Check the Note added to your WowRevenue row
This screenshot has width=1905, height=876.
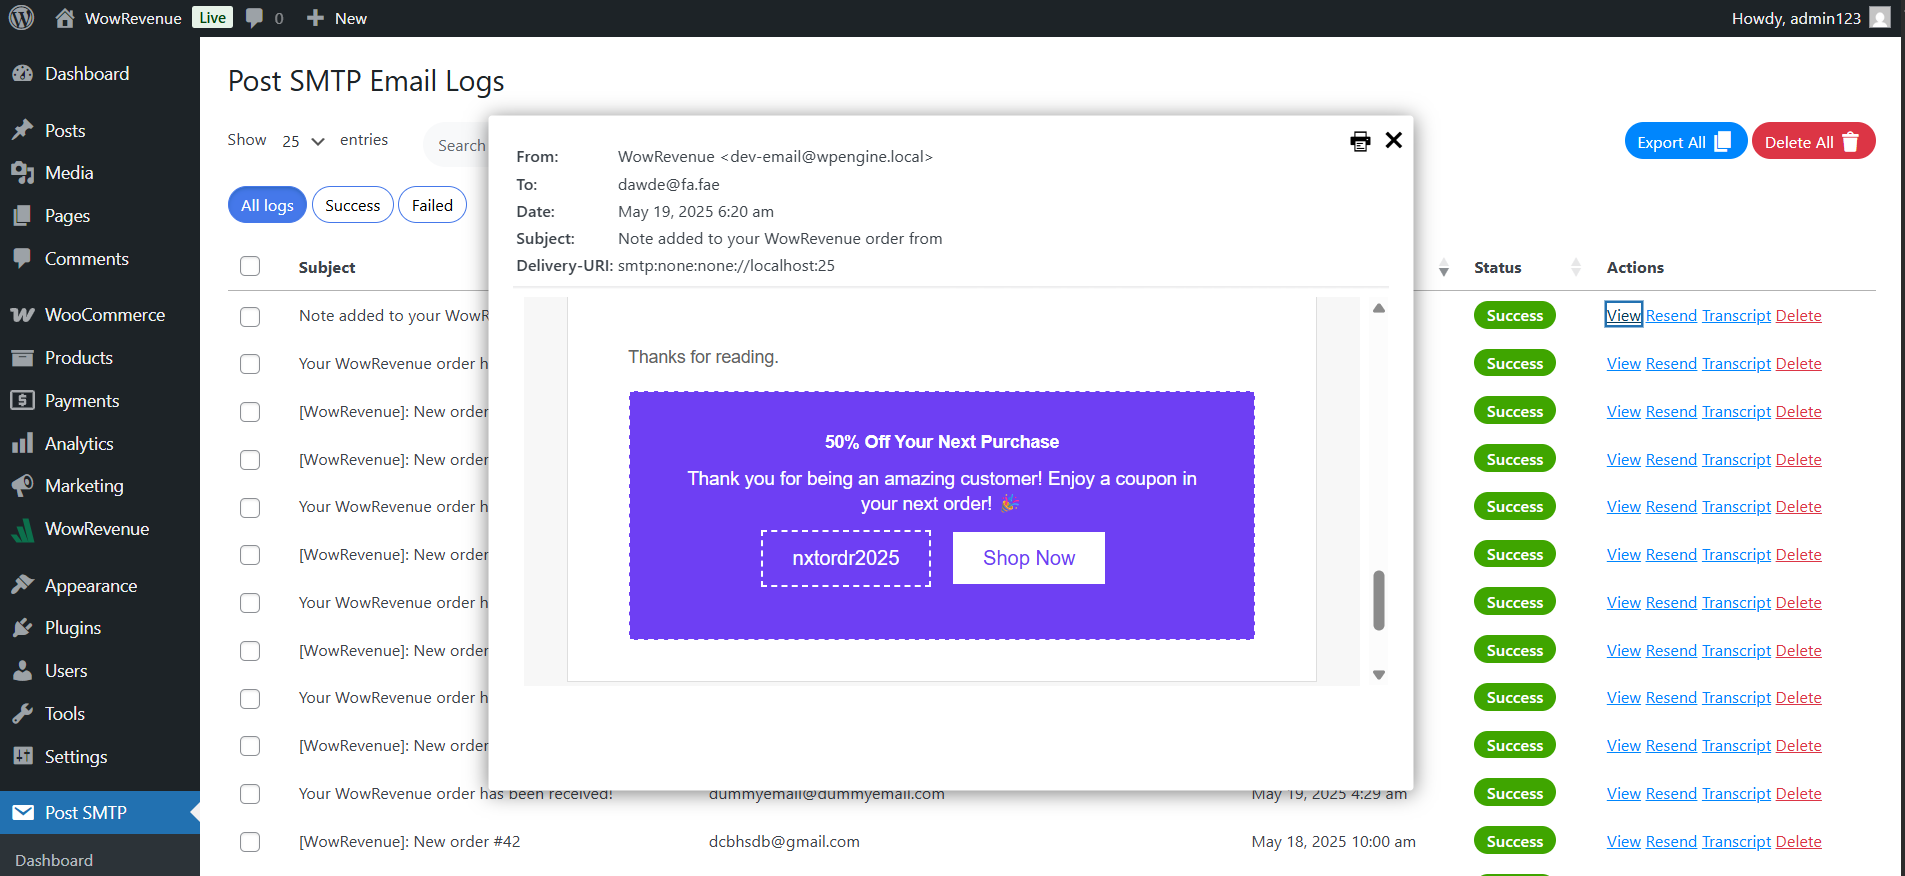(250, 316)
